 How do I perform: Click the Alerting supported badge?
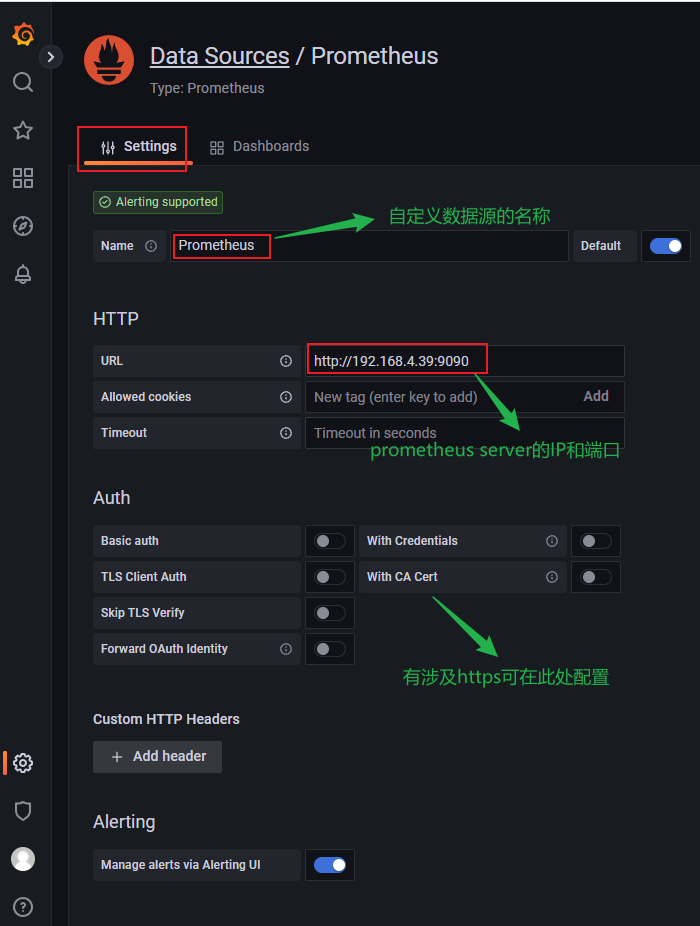click(x=158, y=202)
